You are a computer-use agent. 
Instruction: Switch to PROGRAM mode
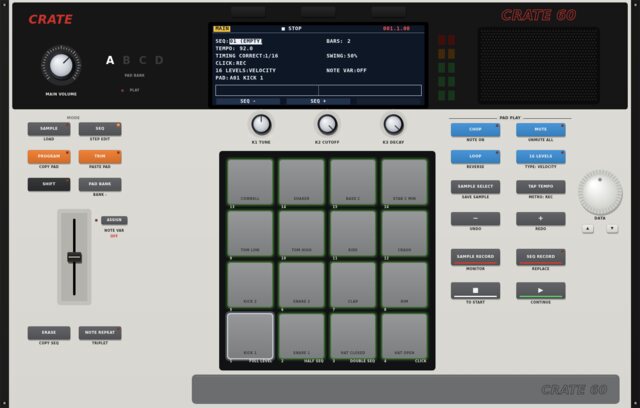pyautogui.click(x=49, y=157)
